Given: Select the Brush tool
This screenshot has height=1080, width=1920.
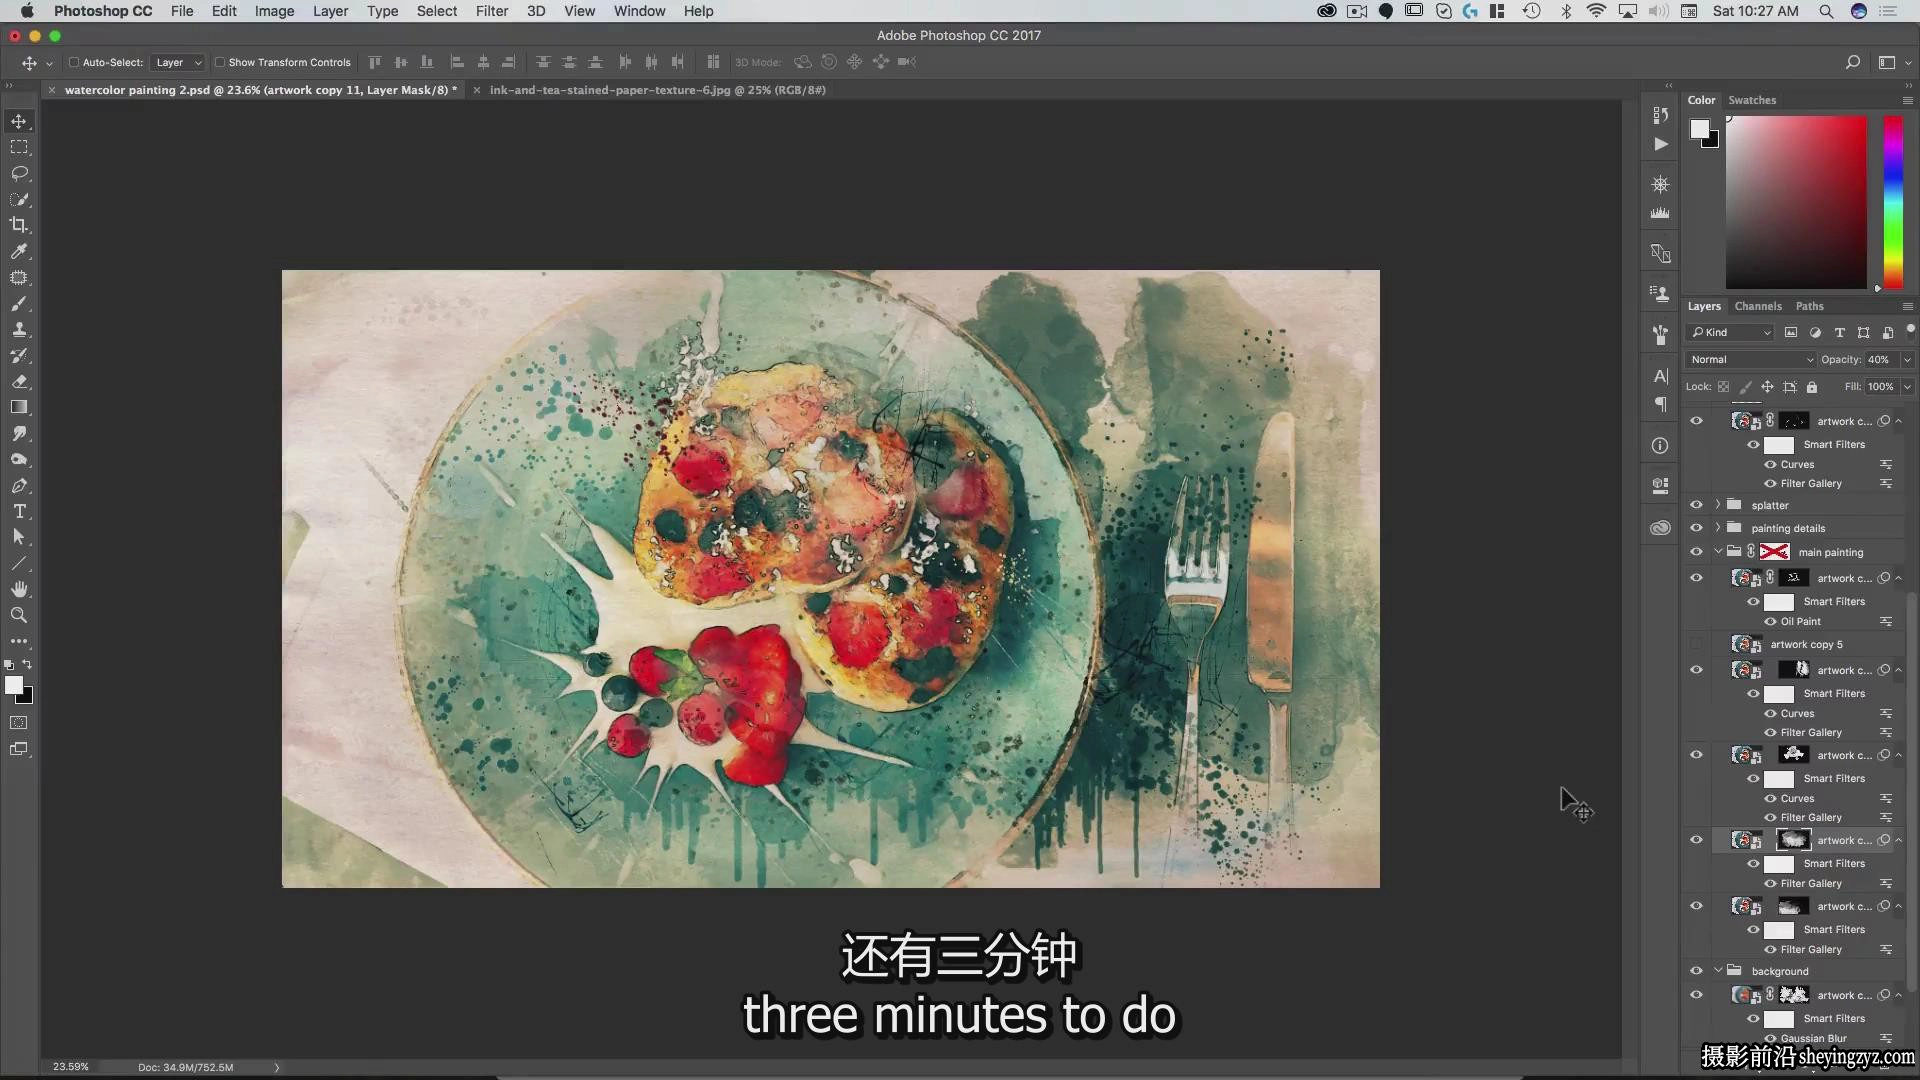Looking at the screenshot, I should (19, 303).
